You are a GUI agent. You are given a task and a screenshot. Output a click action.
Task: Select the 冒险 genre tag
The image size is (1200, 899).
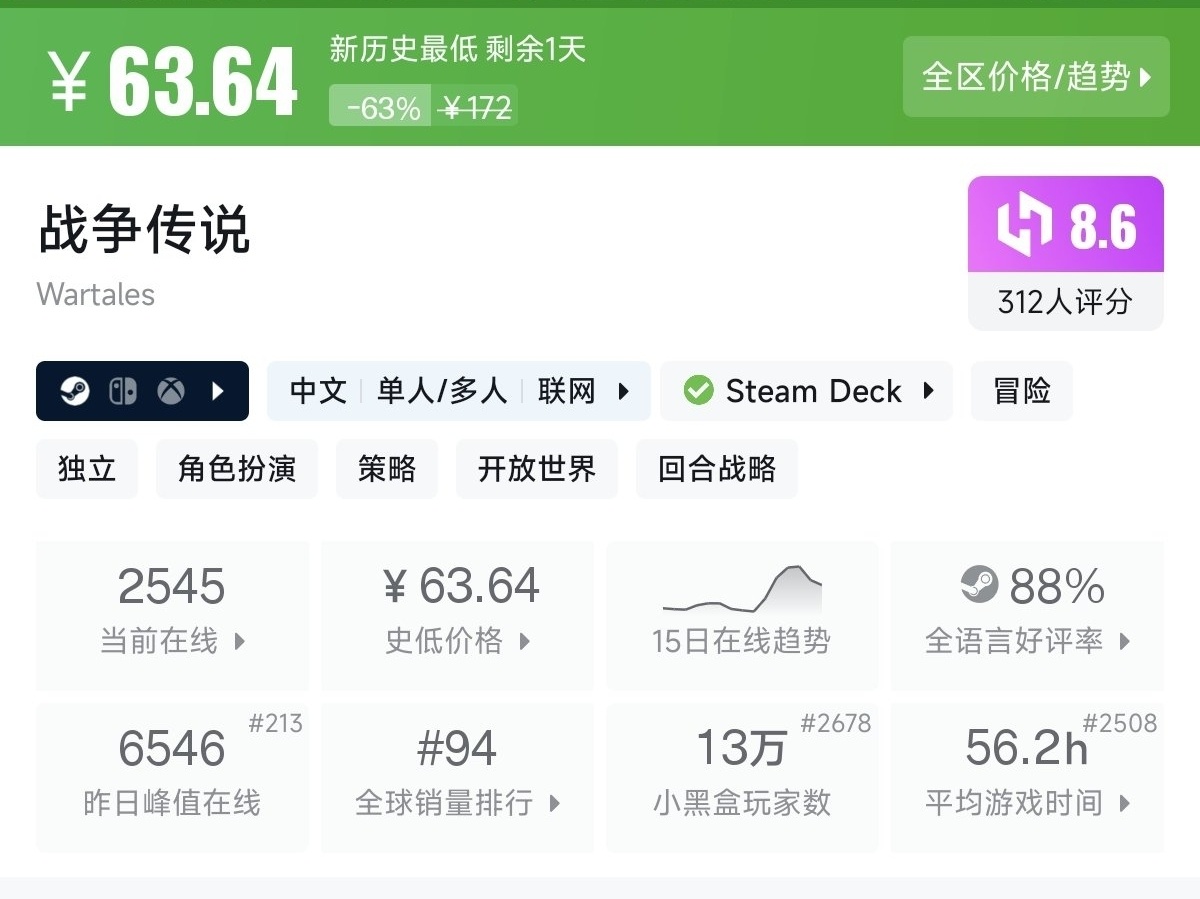(x=1021, y=391)
